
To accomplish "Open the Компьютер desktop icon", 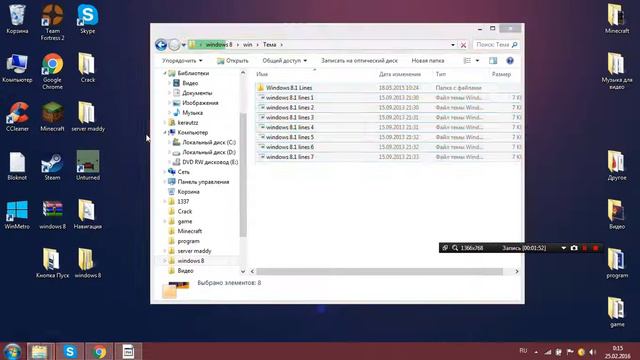I will tap(17, 68).
